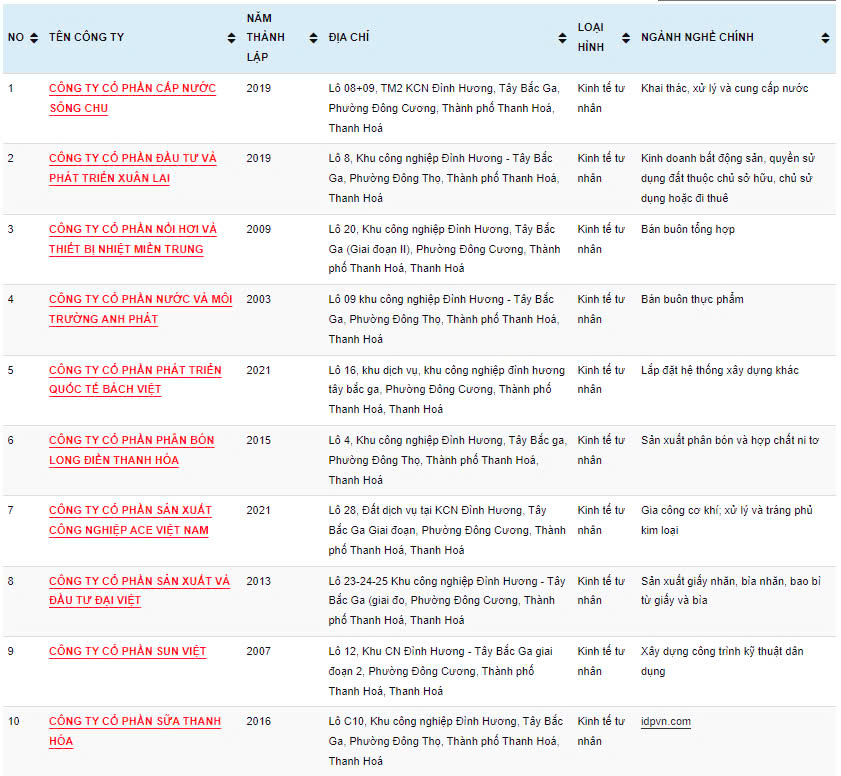Click address starting 'Lô 08+09, TM2 KCN'

coord(444,108)
